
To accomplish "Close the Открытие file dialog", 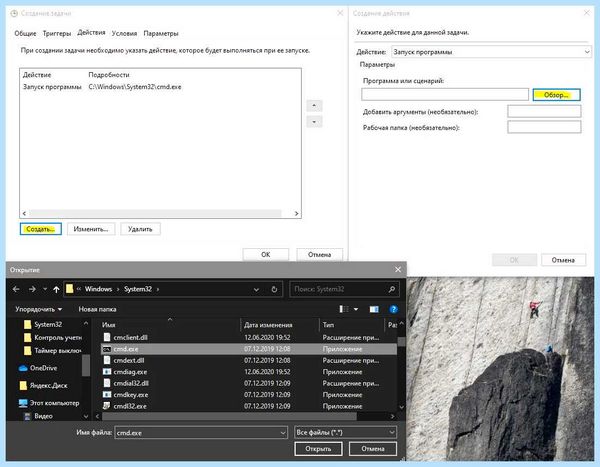I will point(398,270).
